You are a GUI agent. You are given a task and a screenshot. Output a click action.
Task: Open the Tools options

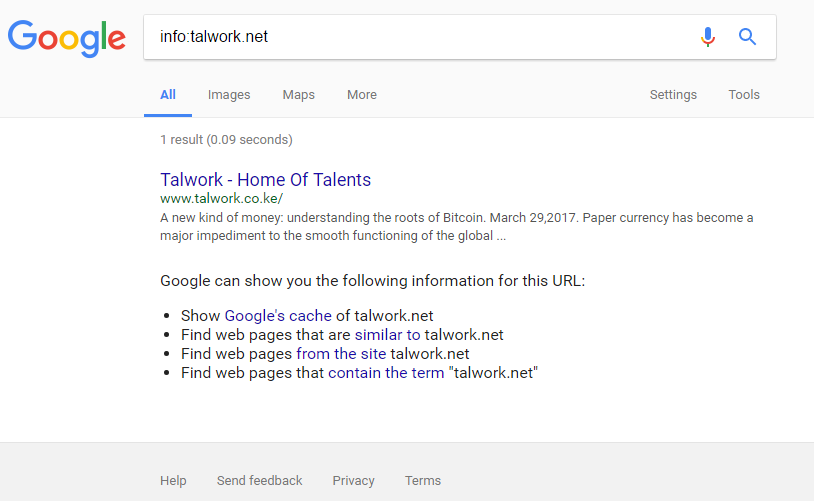pos(744,95)
